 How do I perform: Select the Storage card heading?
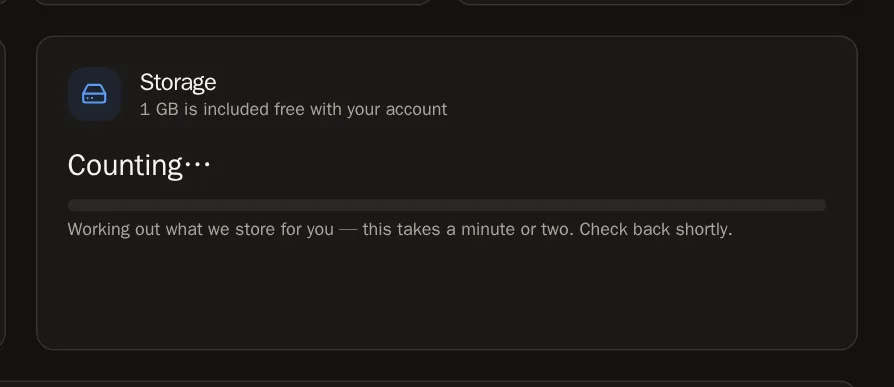178,83
